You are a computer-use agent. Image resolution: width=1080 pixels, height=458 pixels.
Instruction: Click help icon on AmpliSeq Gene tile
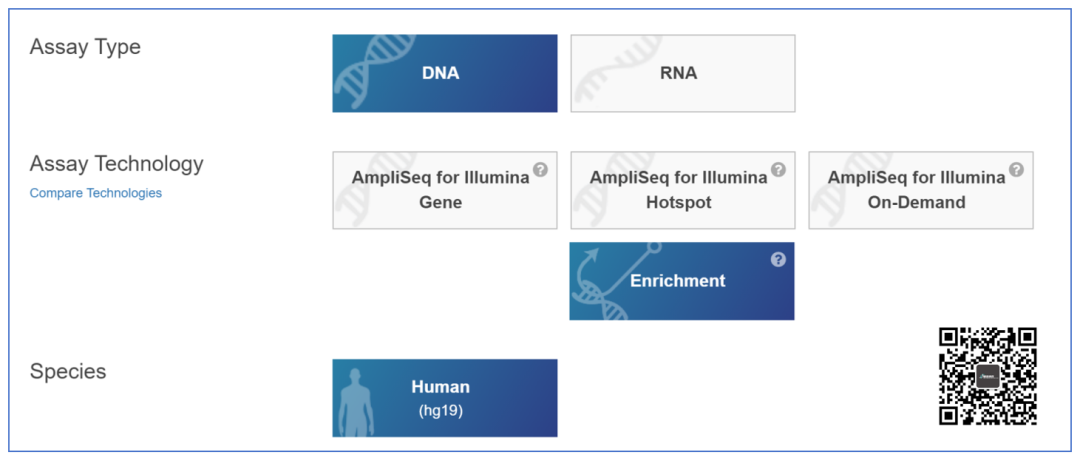coord(540,170)
